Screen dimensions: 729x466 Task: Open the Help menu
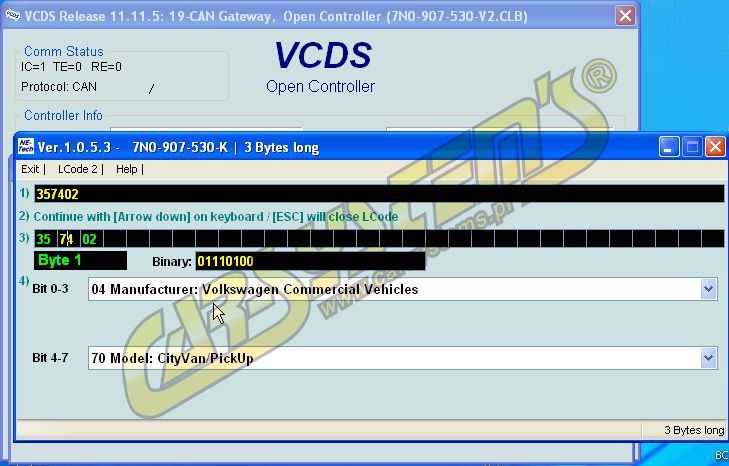point(127,169)
